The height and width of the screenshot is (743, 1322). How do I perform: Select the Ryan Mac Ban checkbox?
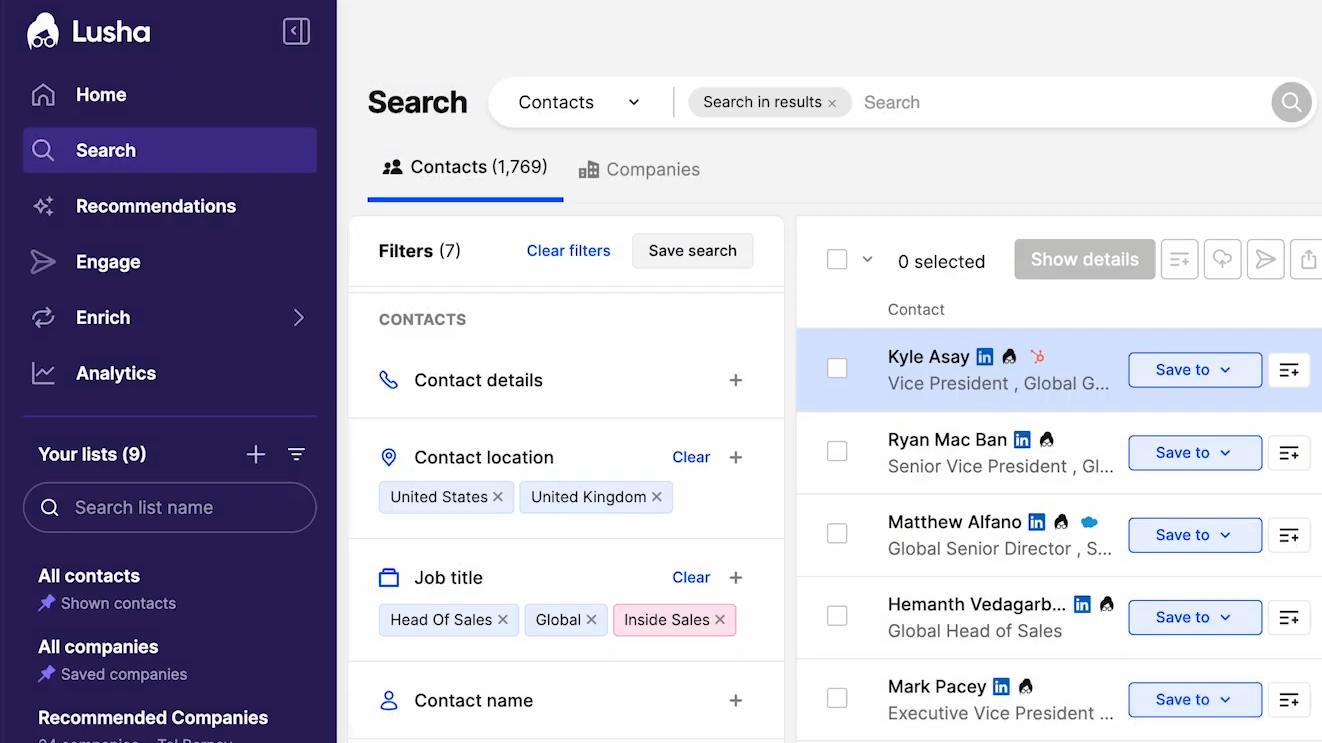coord(837,452)
